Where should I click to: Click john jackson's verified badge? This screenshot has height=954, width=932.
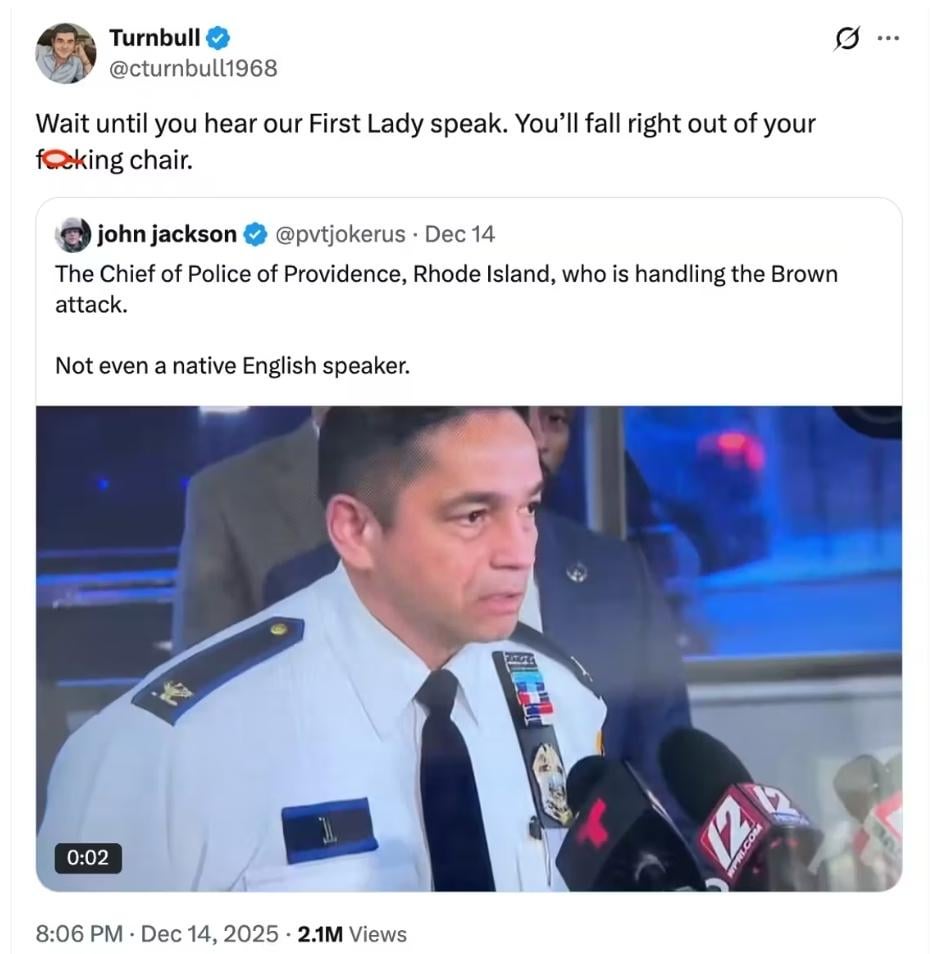pyautogui.click(x=255, y=235)
